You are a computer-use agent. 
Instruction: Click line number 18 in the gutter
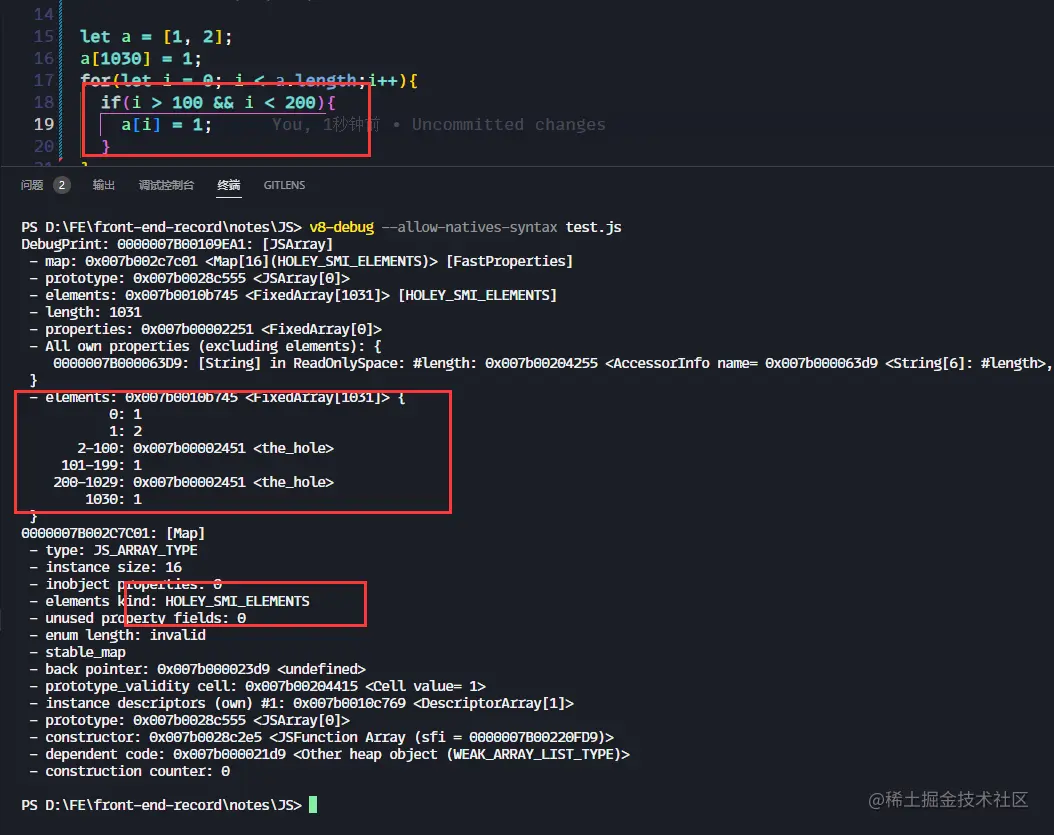click(44, 102)
